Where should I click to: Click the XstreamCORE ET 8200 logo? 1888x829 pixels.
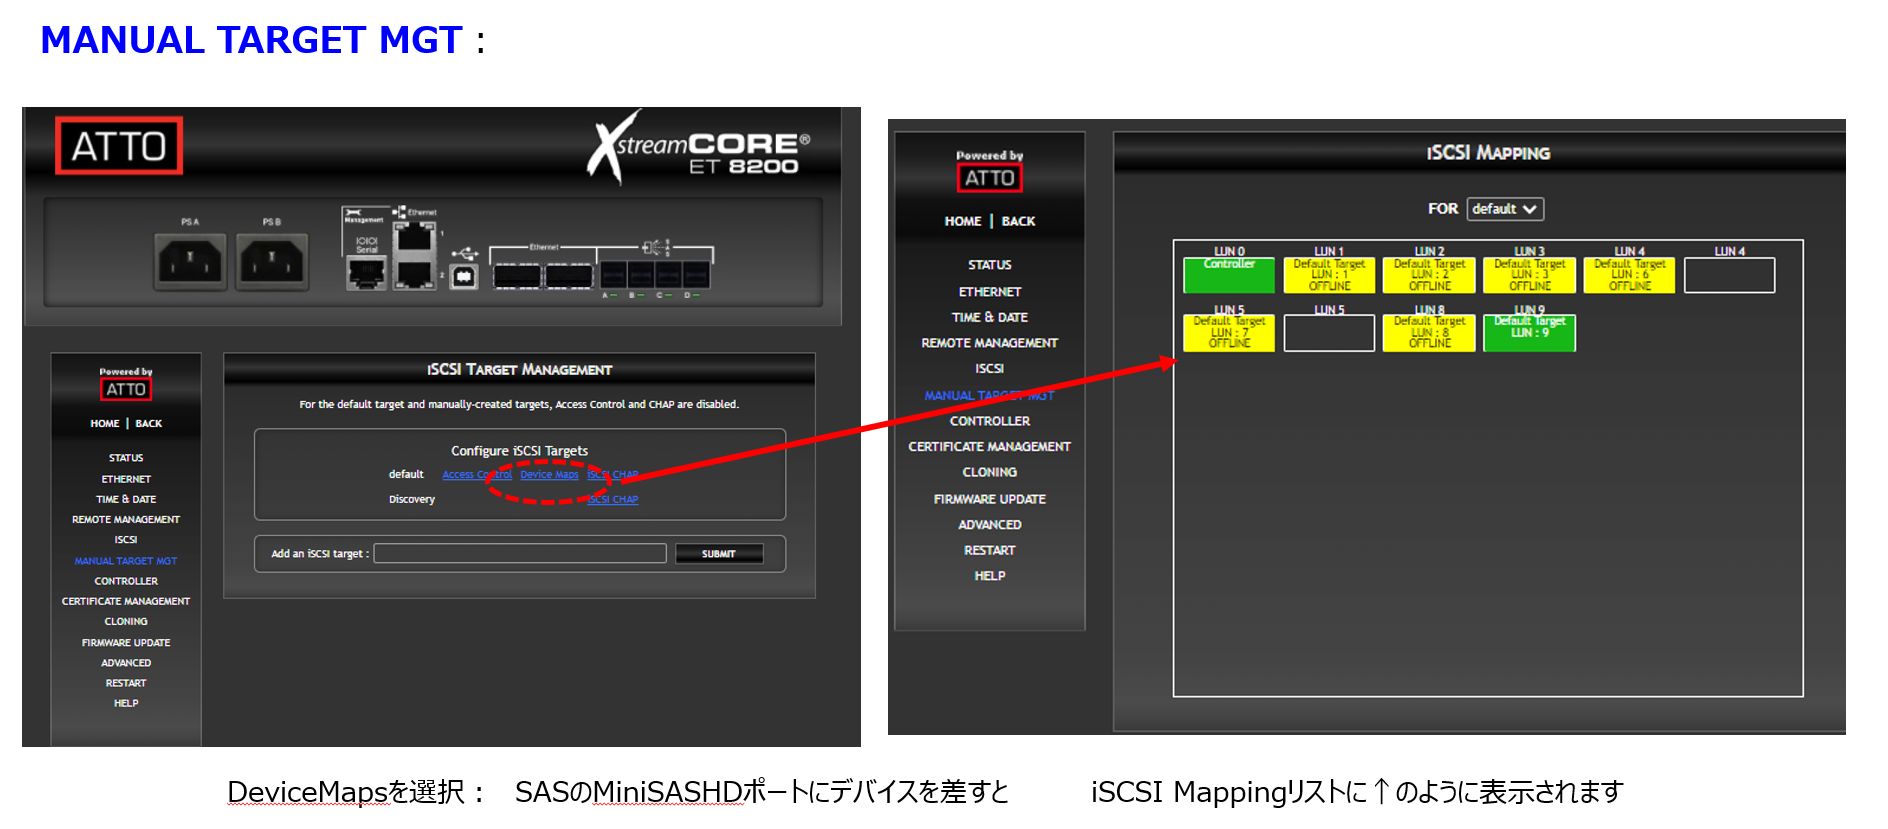click(699, 152)
